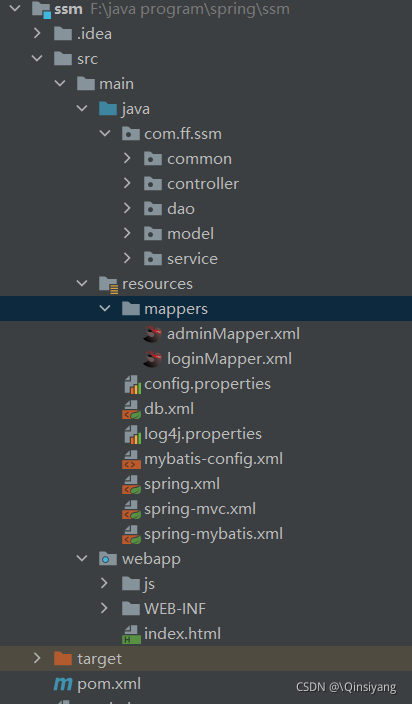Select the db.xml file name
The image size is (412, 704).
point(169,409)
